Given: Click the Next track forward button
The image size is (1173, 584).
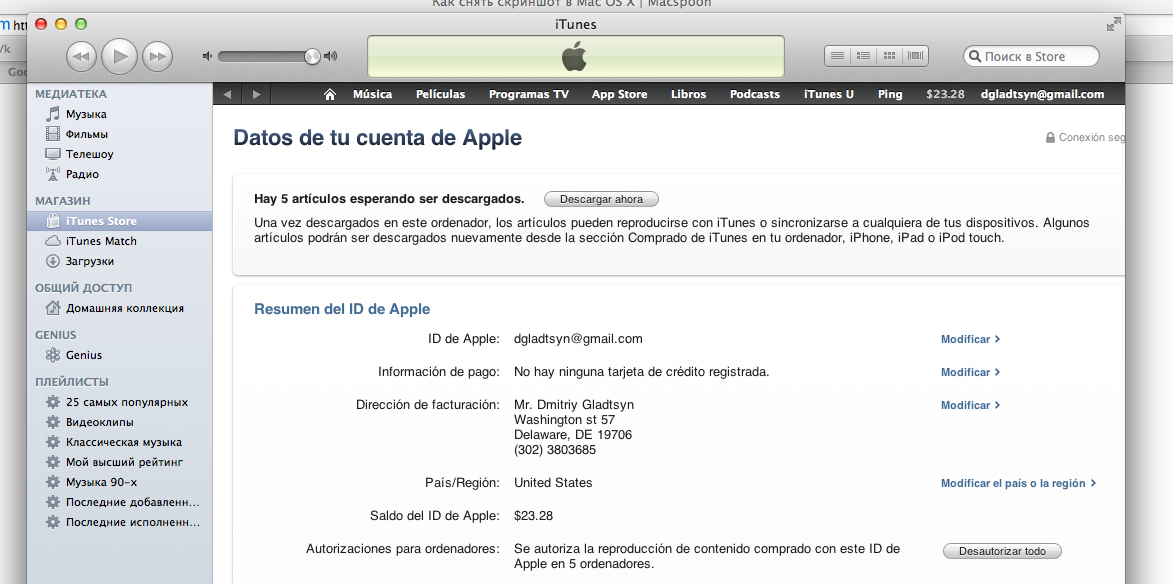Looking at the screenshot, I should [x=157, y=56].
